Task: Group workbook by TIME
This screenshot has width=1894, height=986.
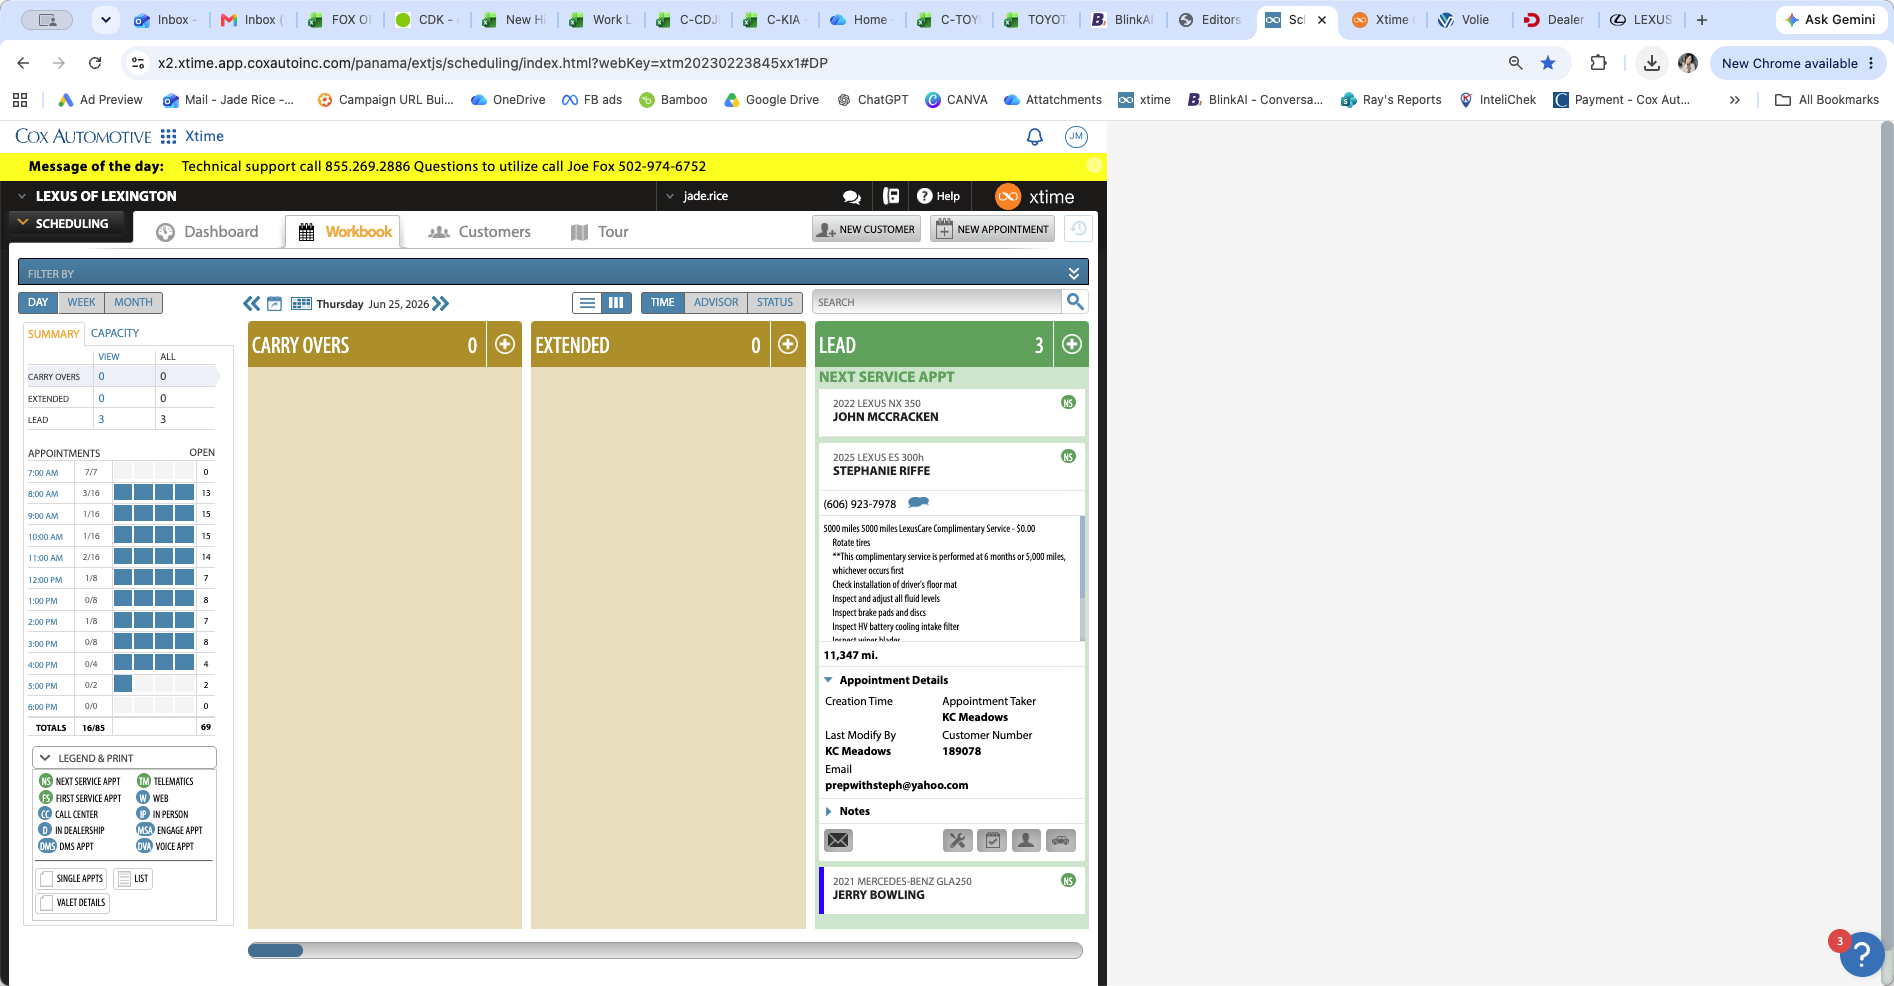Action: [662, 302]
